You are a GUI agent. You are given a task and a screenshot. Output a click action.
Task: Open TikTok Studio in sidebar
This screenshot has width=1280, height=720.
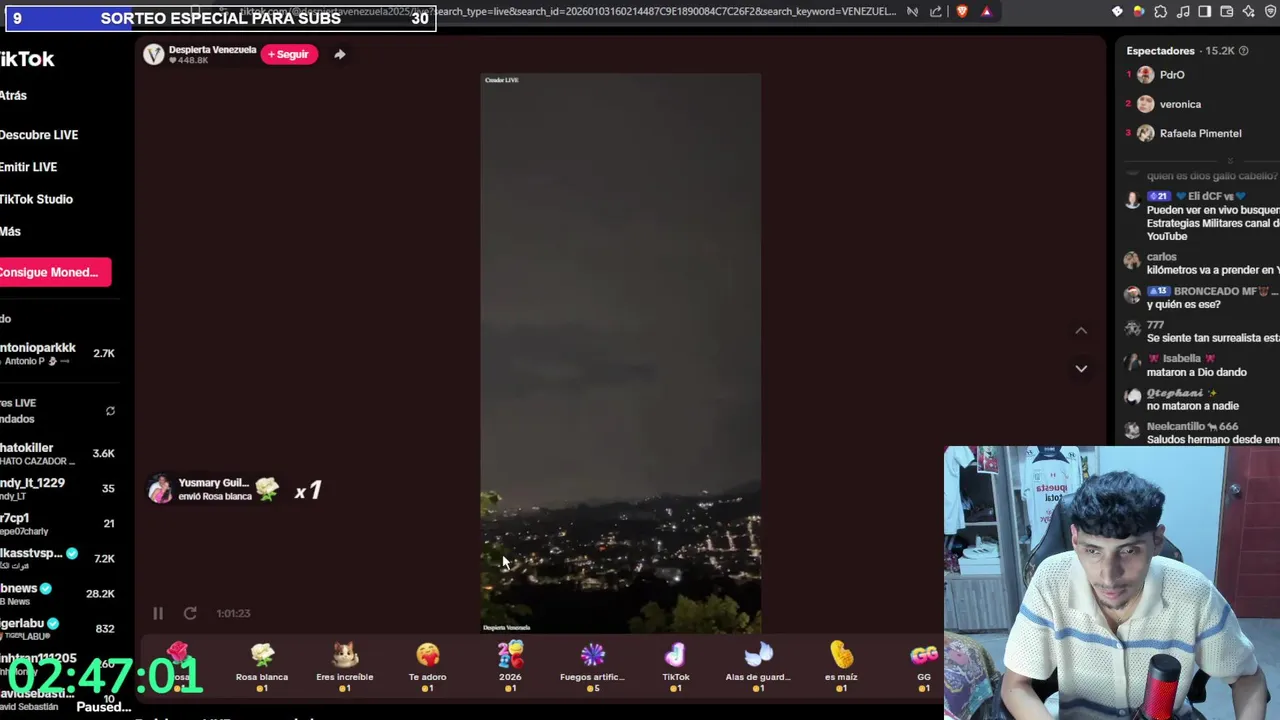[36, 199]
